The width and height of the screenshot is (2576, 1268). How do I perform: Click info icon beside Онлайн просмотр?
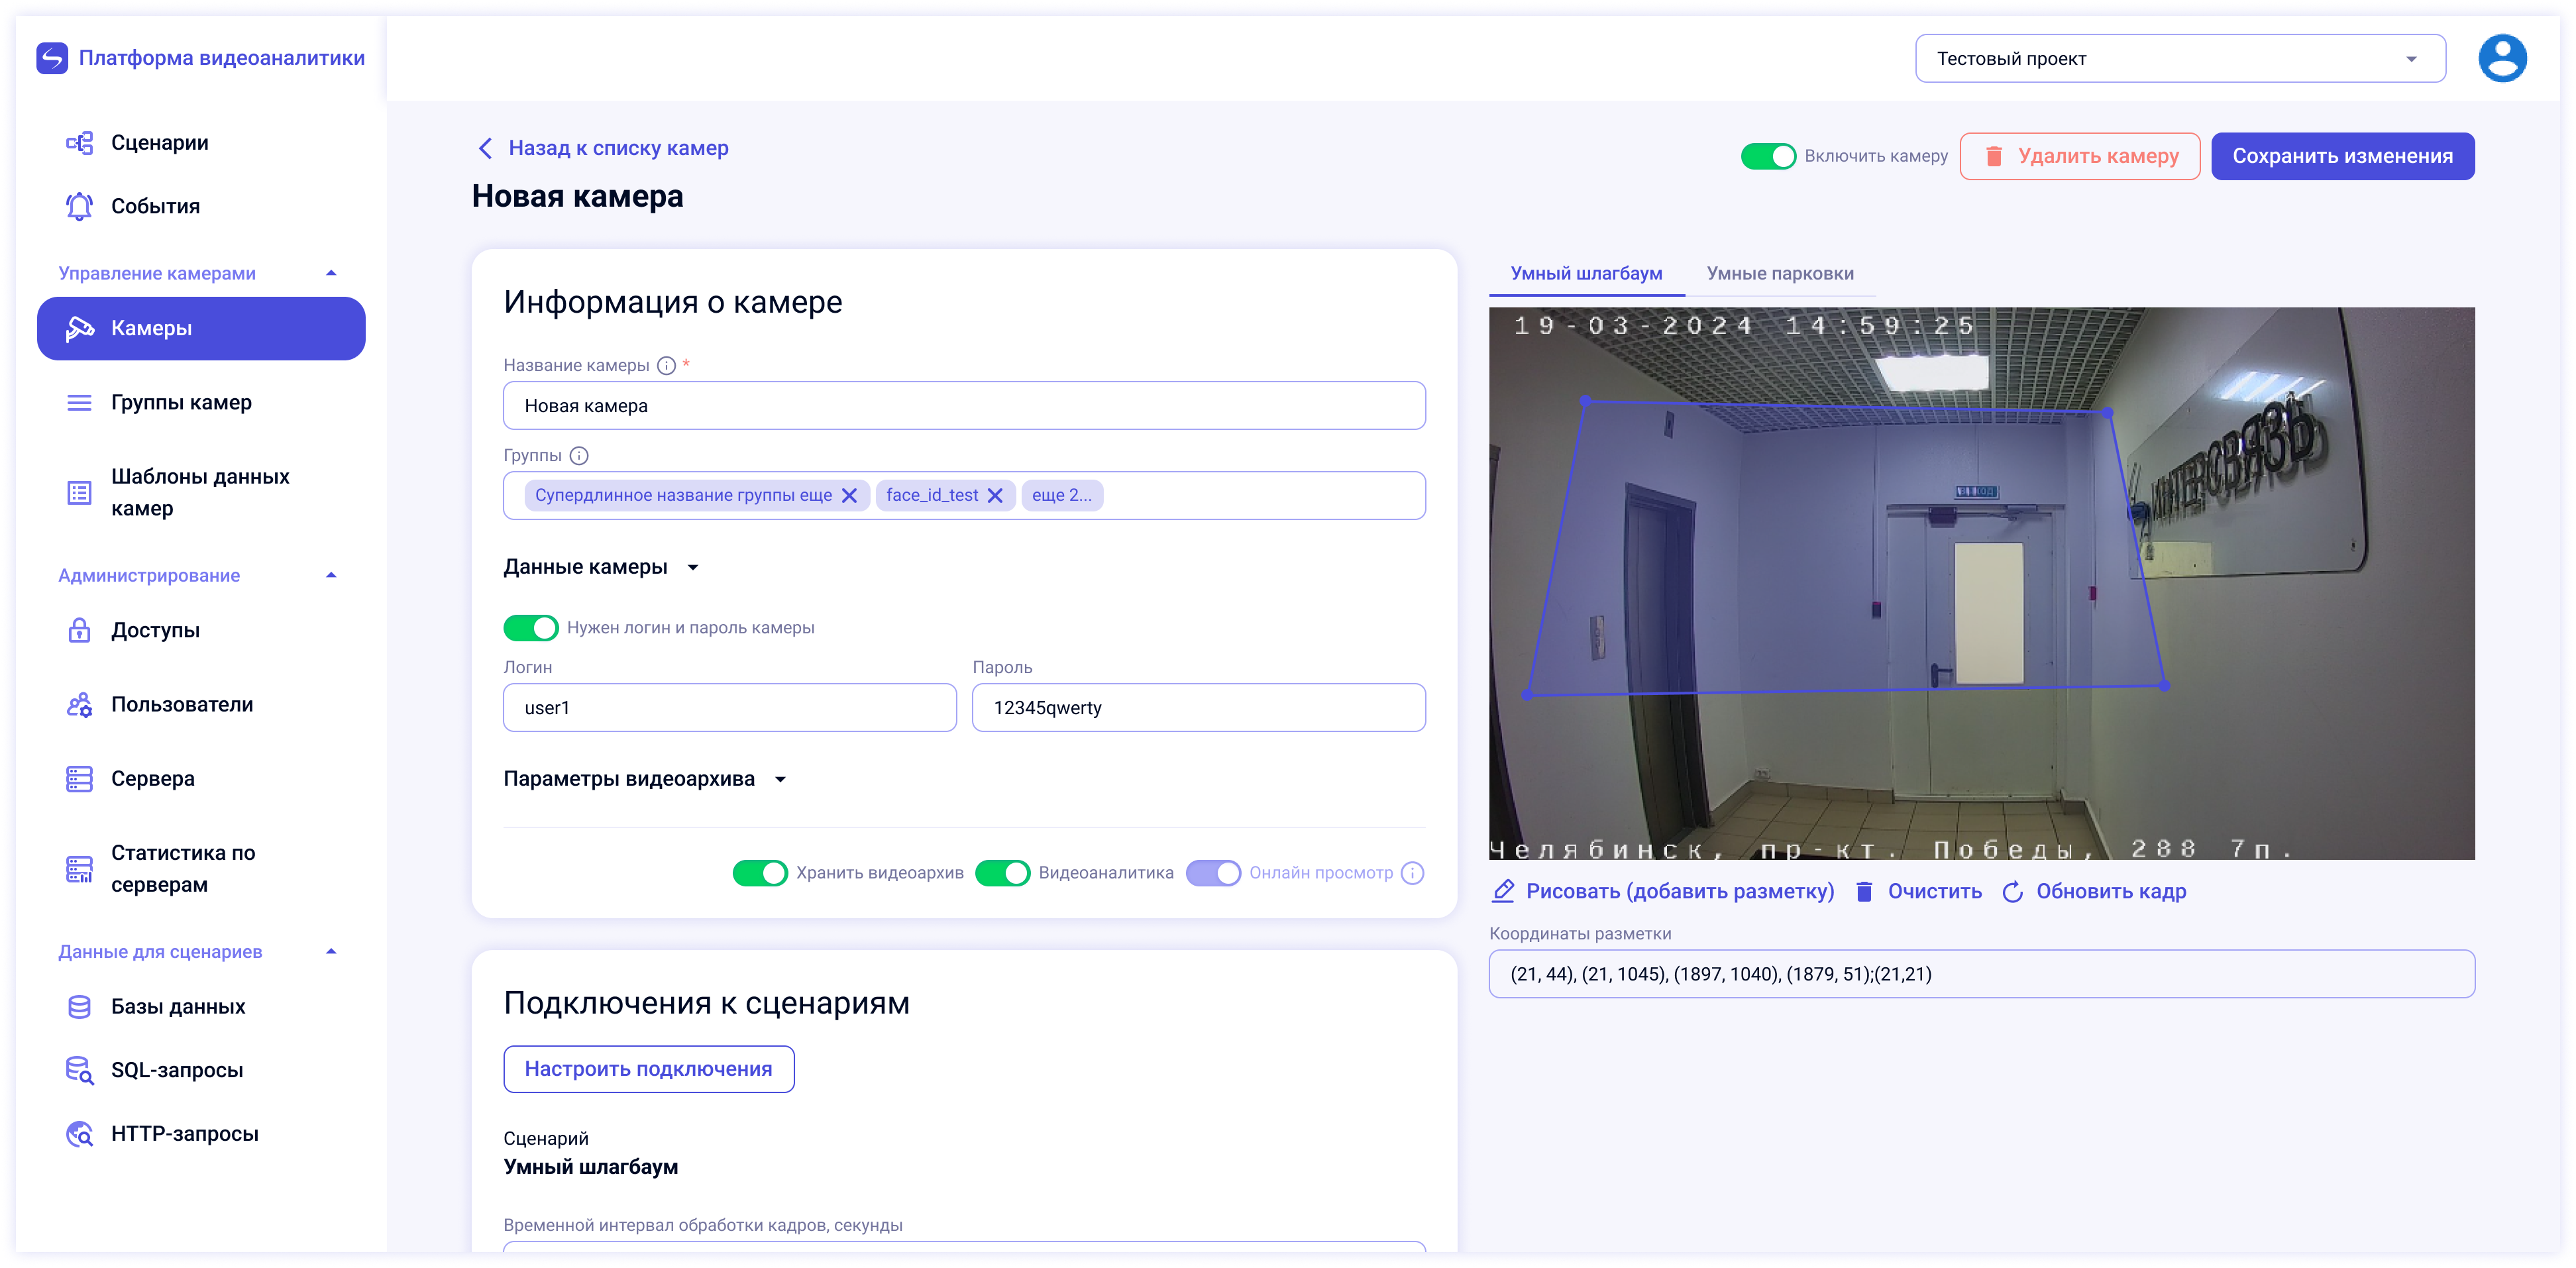point(1413,873)
